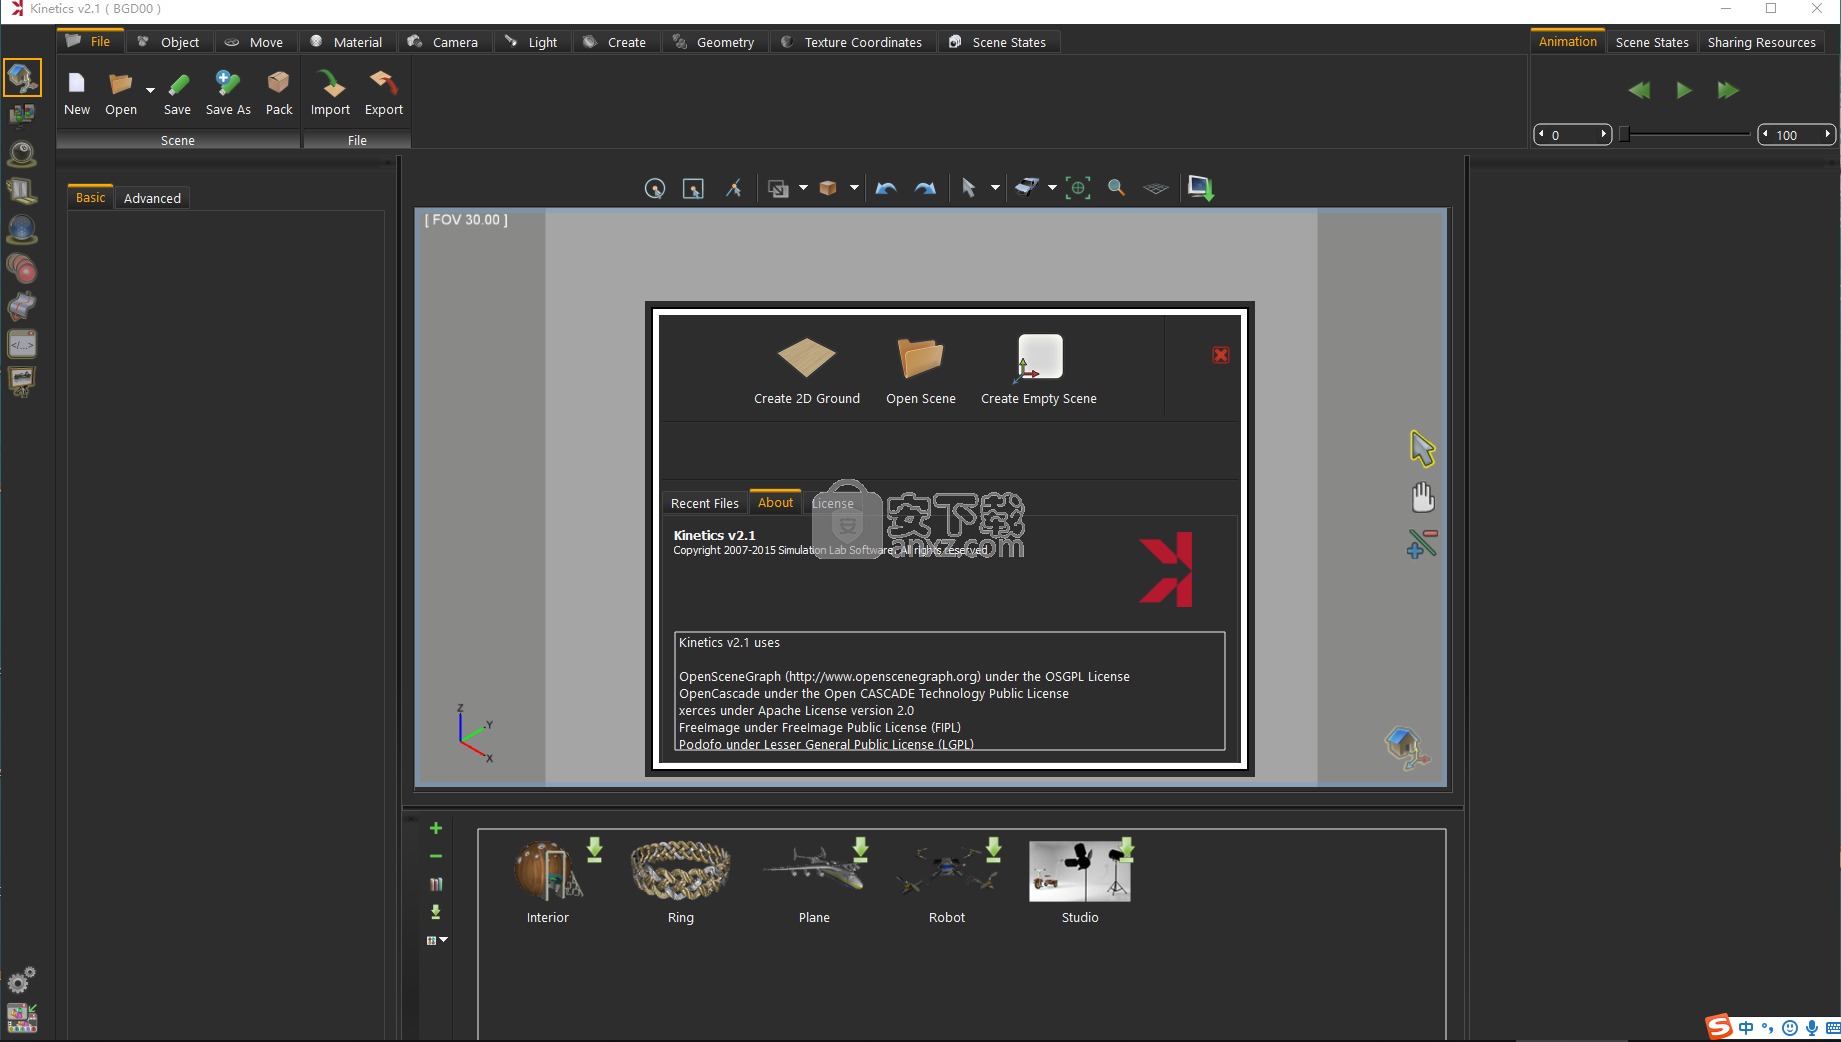Switch to Sharing Resources panel tab
1841x1042 pixels.
pyautogui.click(x=1761, y=42)
